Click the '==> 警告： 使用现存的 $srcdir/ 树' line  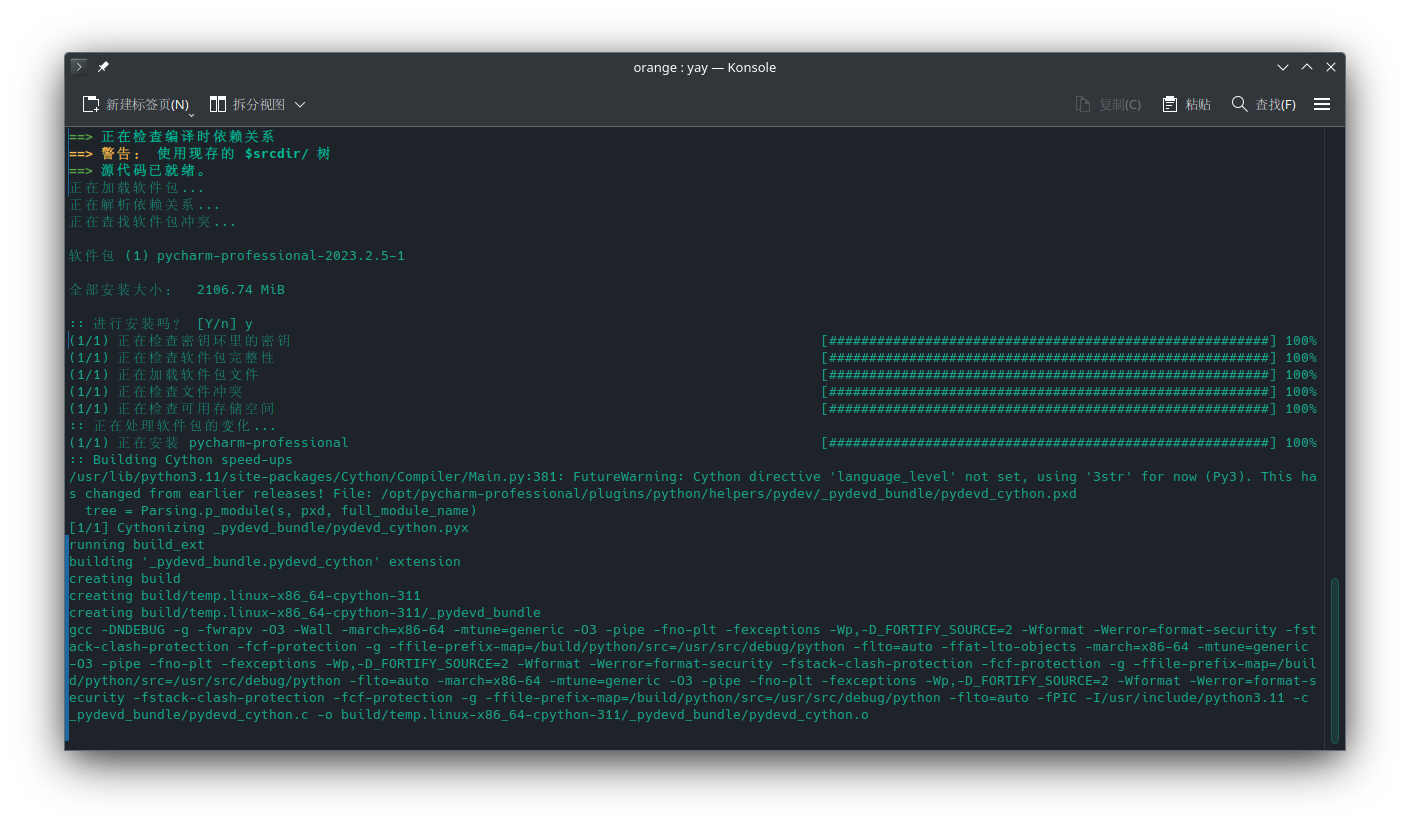click(200, 154)
